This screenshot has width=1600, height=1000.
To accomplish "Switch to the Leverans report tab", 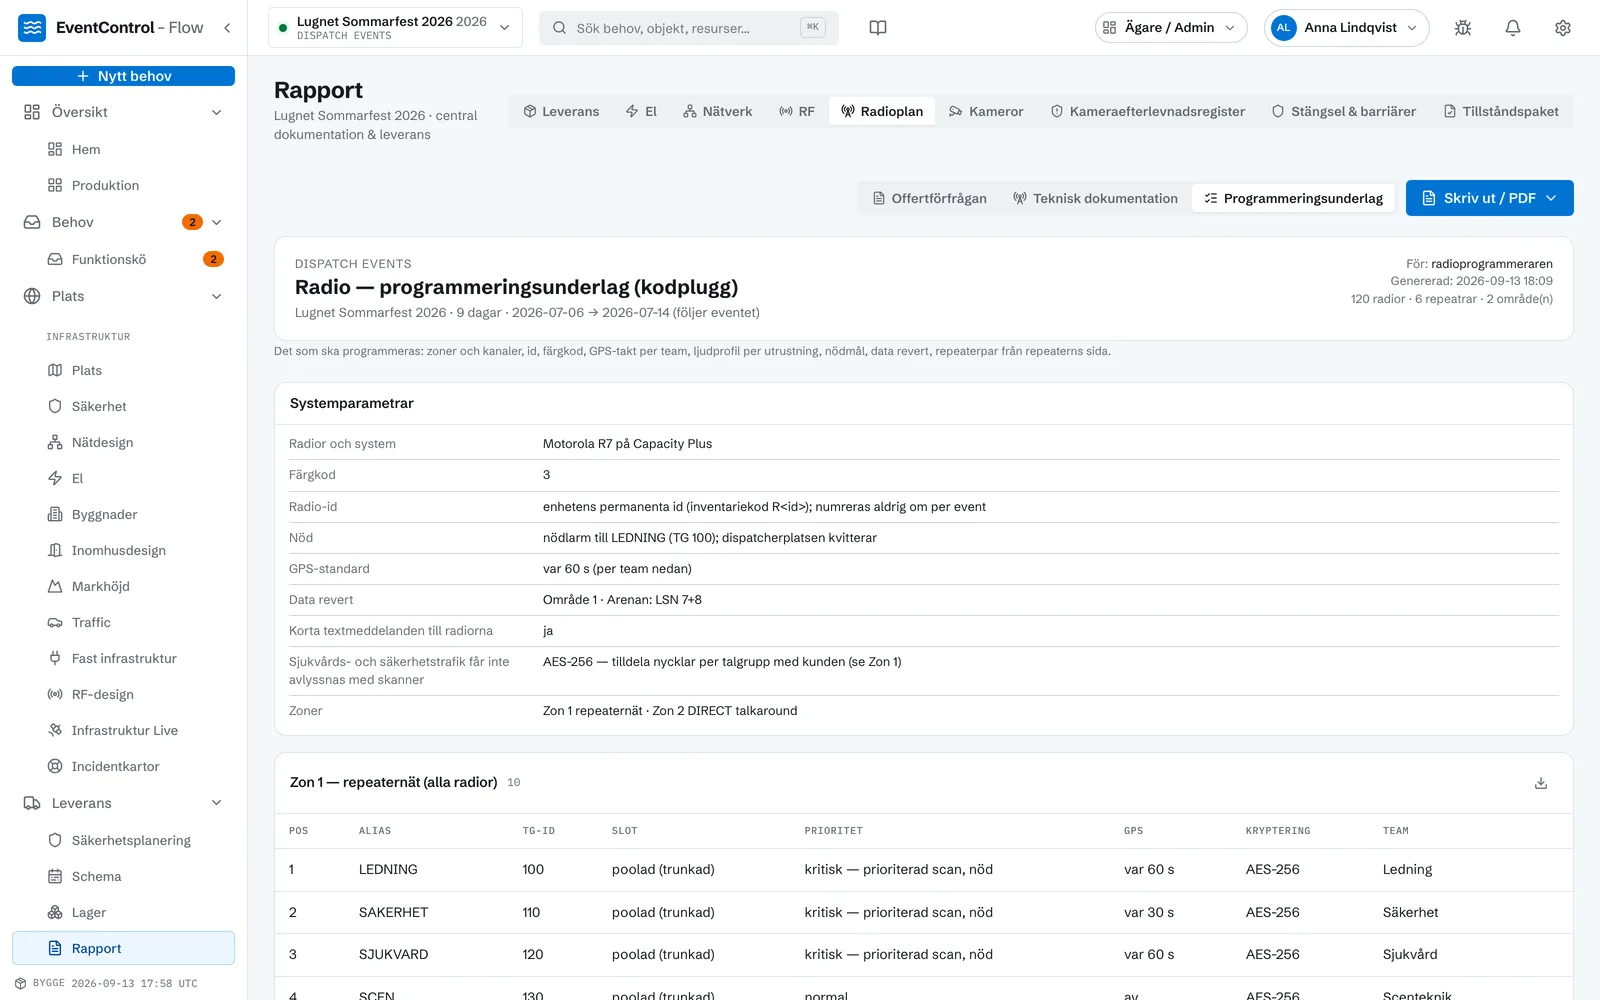I will (x=561, y=111).
